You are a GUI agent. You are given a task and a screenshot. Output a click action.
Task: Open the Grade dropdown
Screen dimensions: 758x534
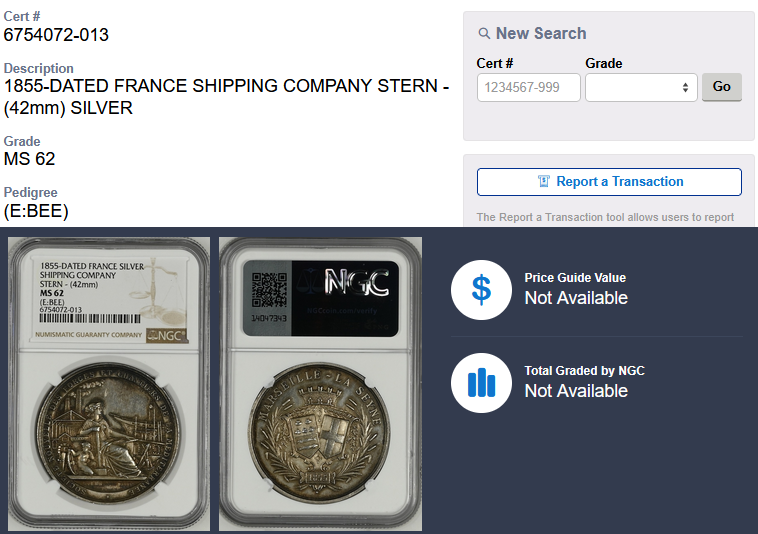(641, 87)
